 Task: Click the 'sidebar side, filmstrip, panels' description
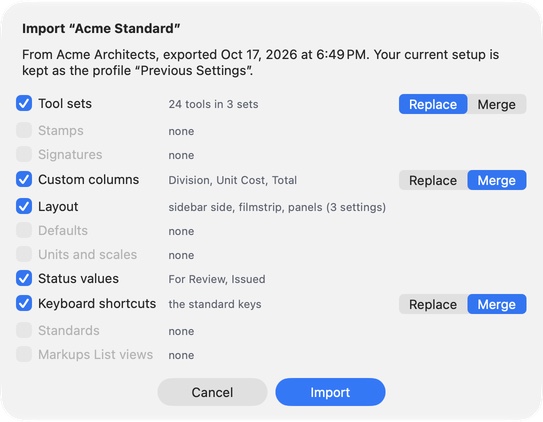277,207
